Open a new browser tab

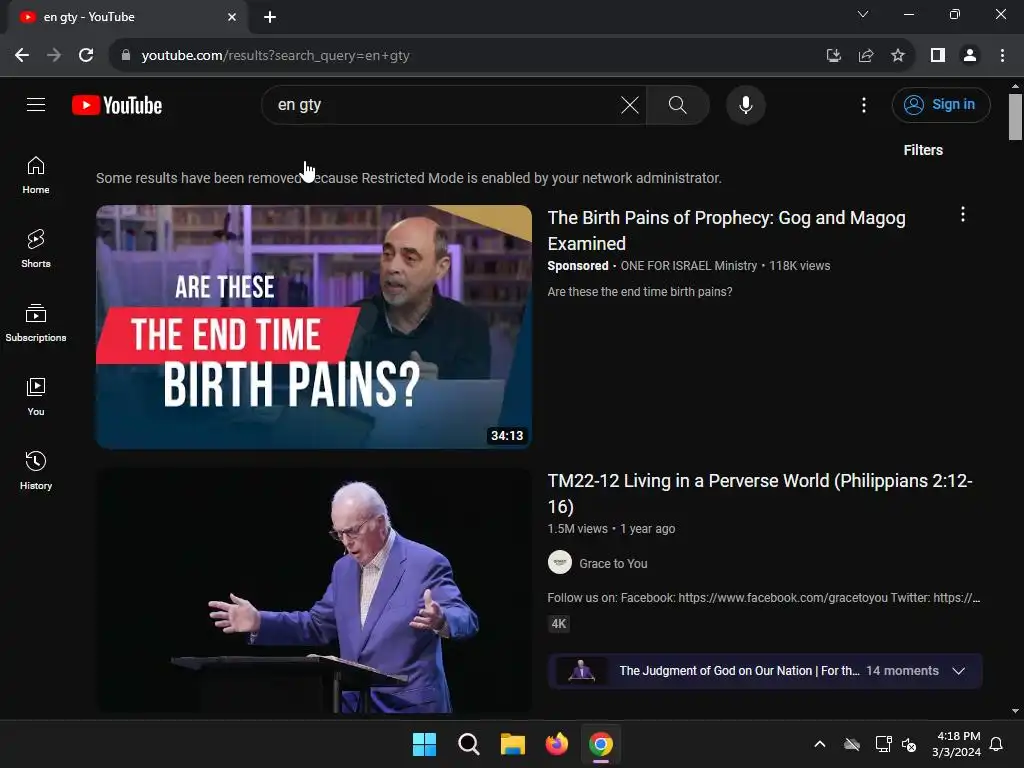pyautogui.click(x=270, y=17)
